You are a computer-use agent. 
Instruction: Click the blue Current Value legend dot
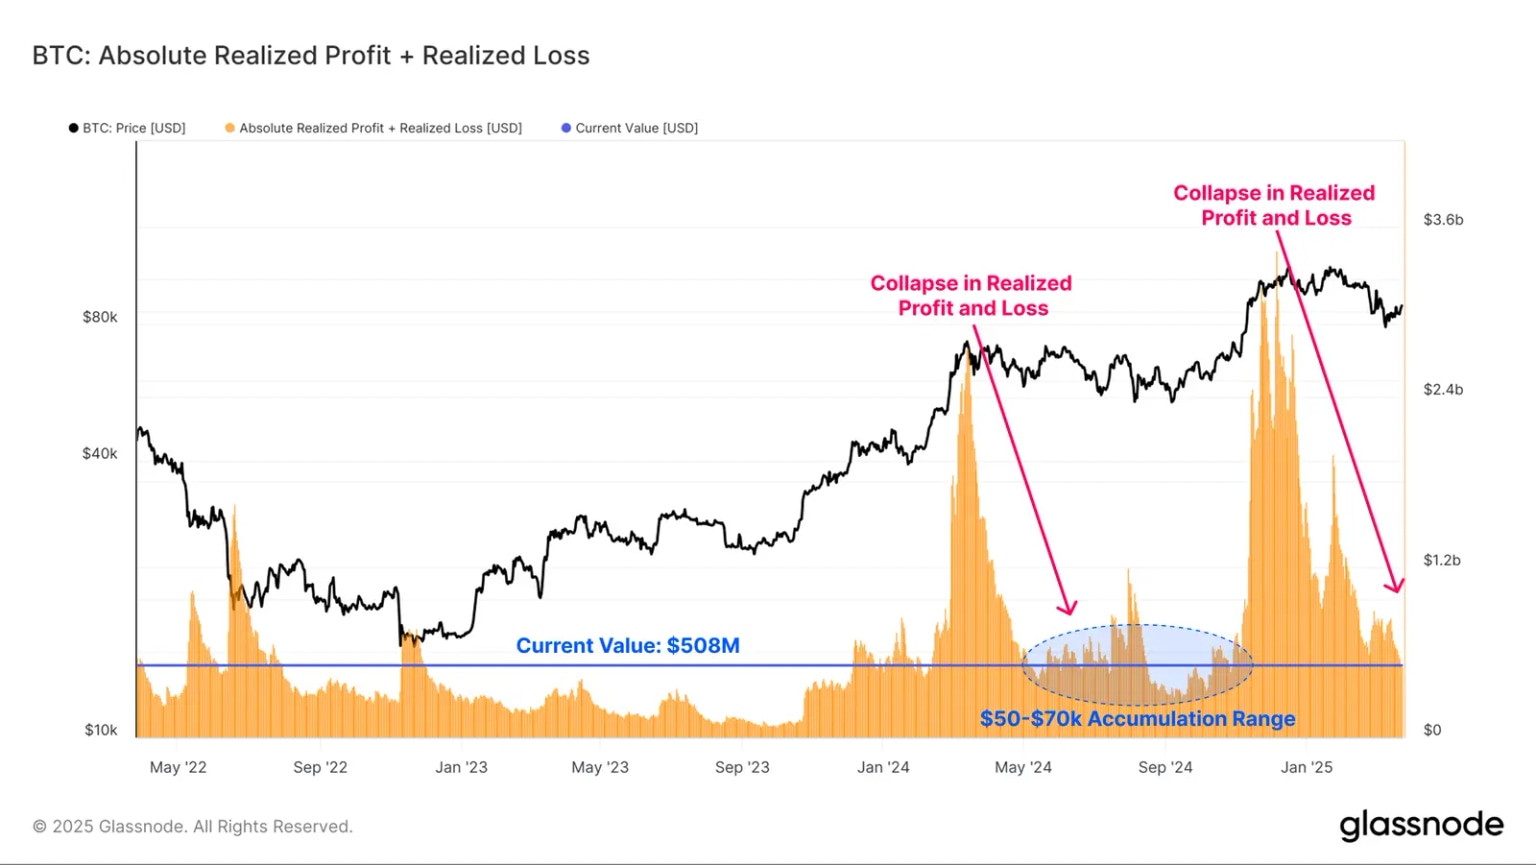click(x=566, y=128)
